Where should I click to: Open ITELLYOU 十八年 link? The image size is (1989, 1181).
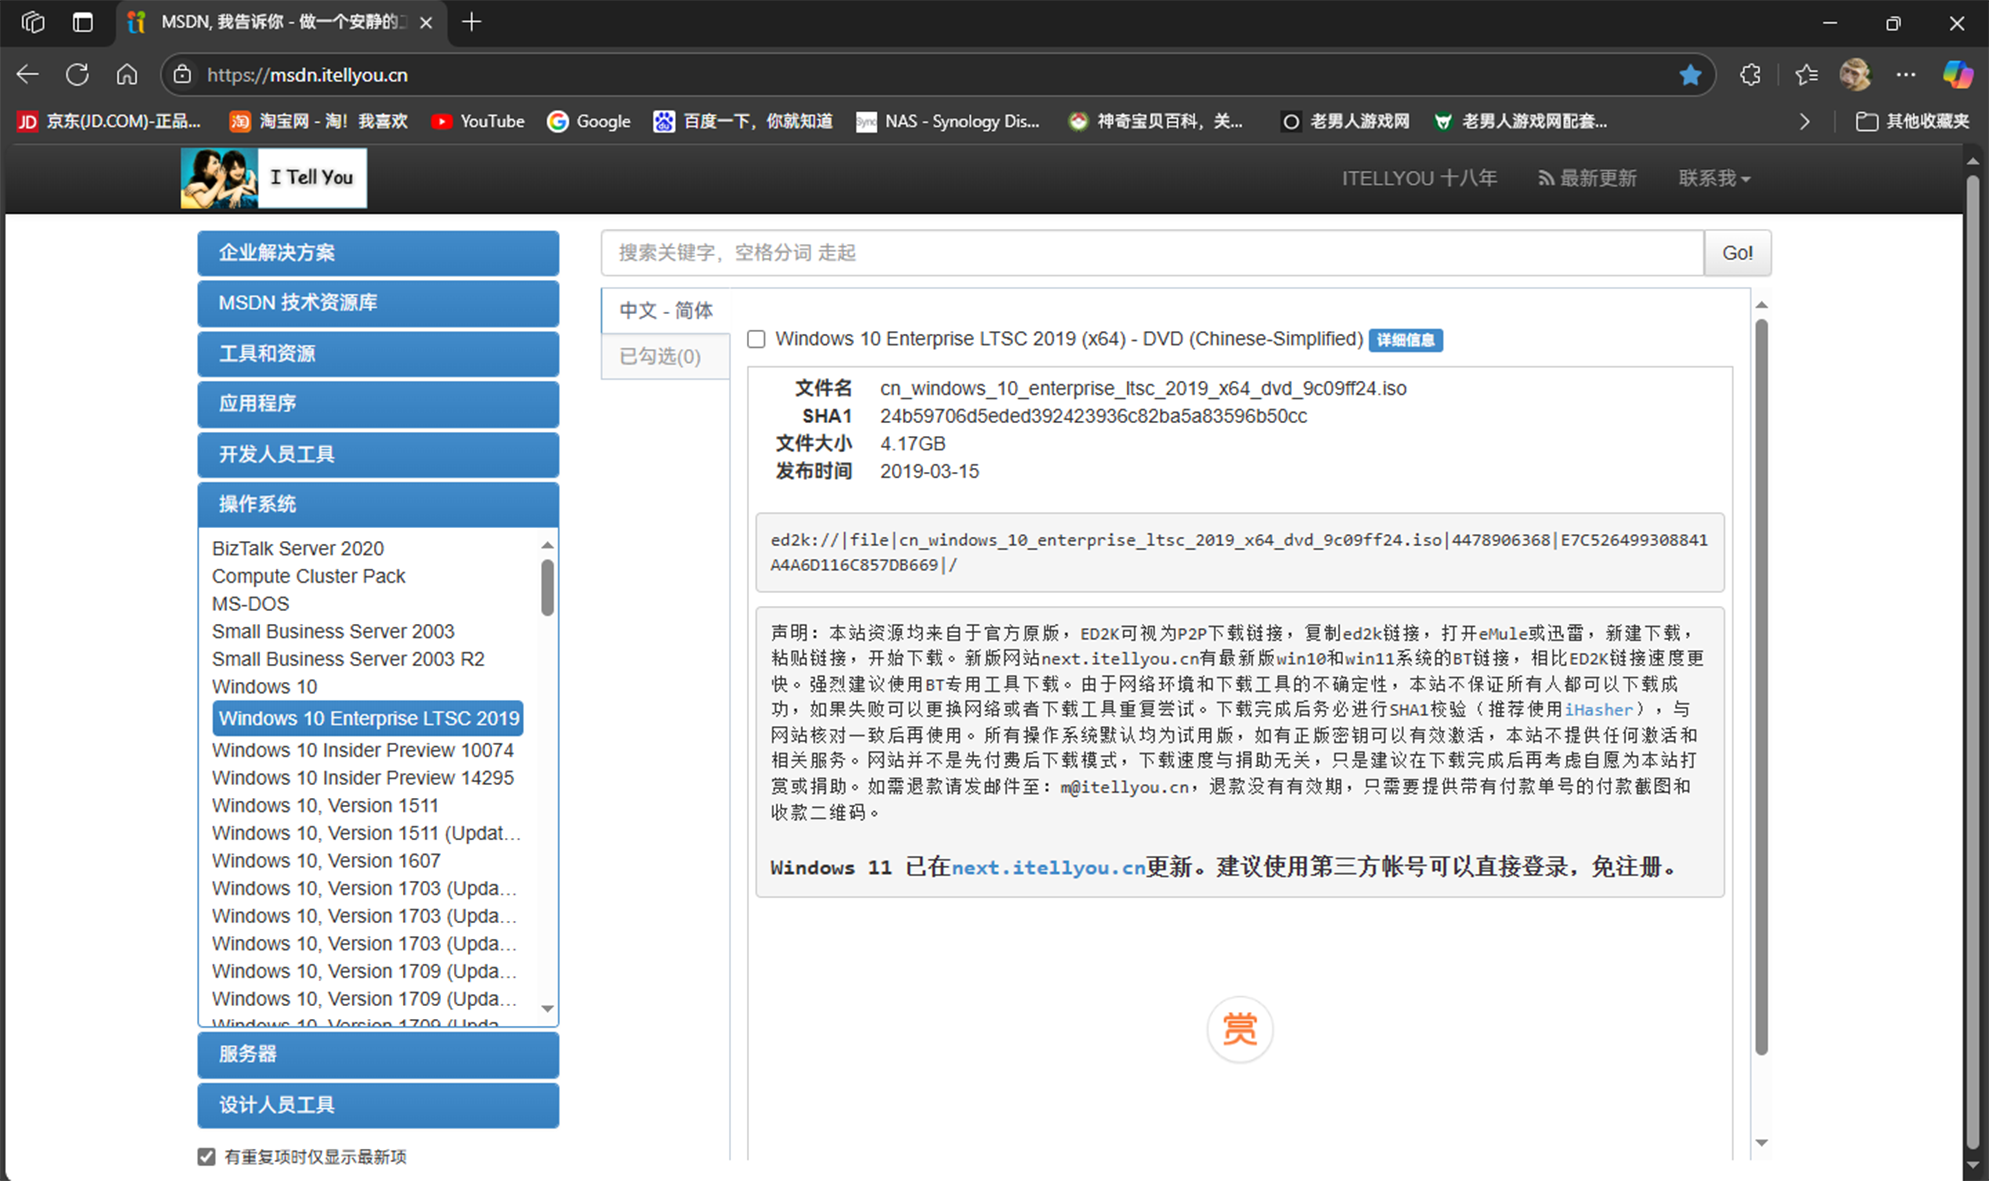pyautogui.click(x=1419, y=178)
